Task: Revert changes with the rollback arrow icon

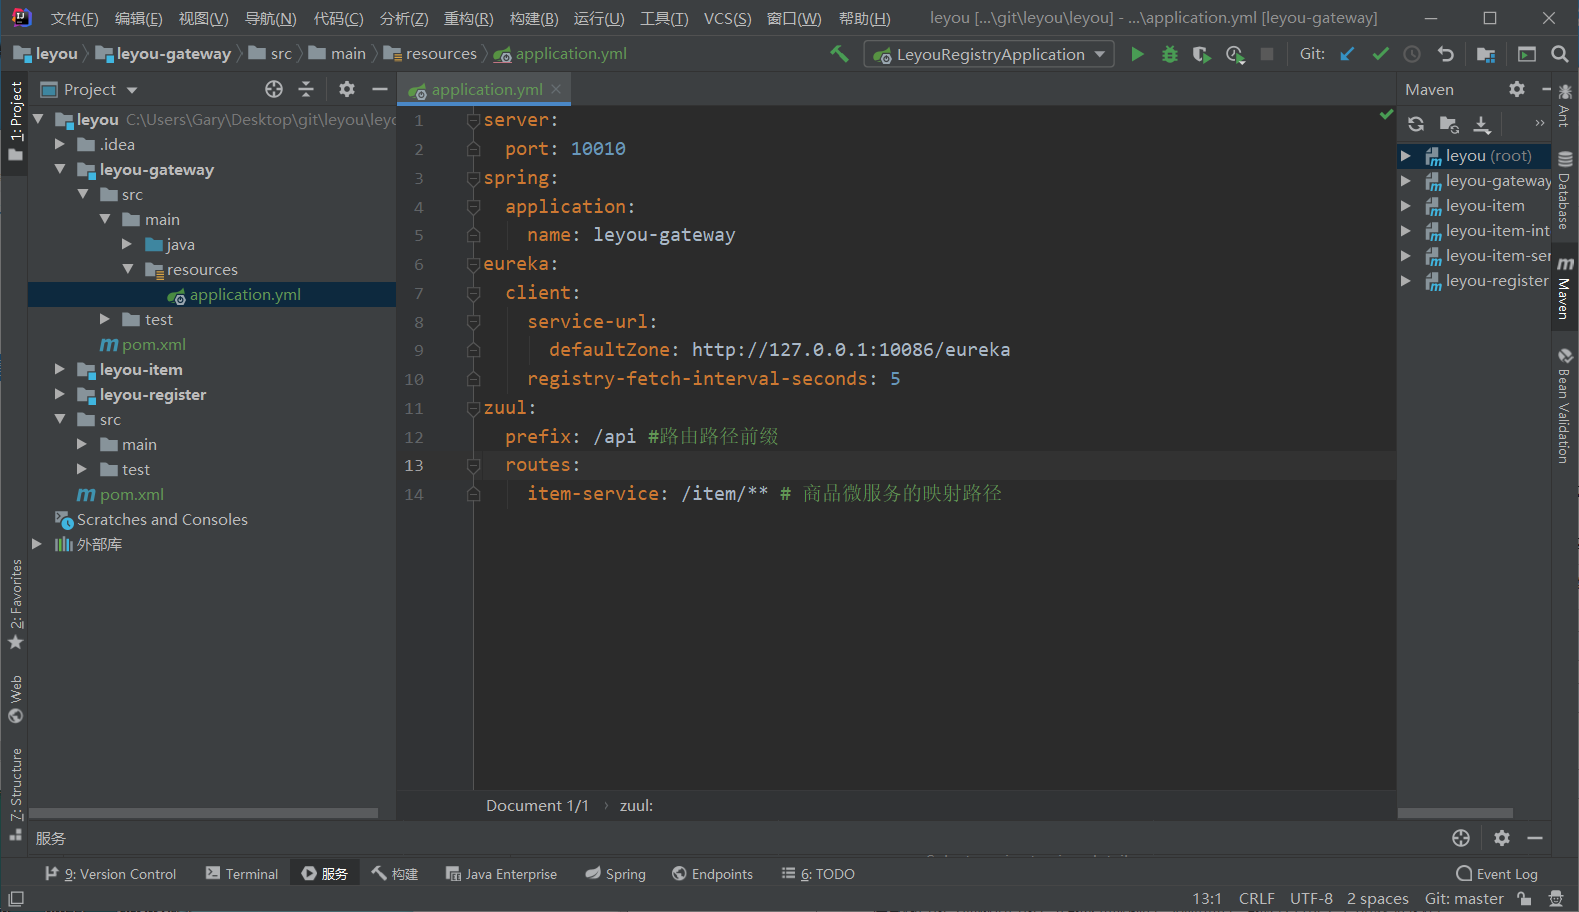Action: click(x=1445, y=54)
